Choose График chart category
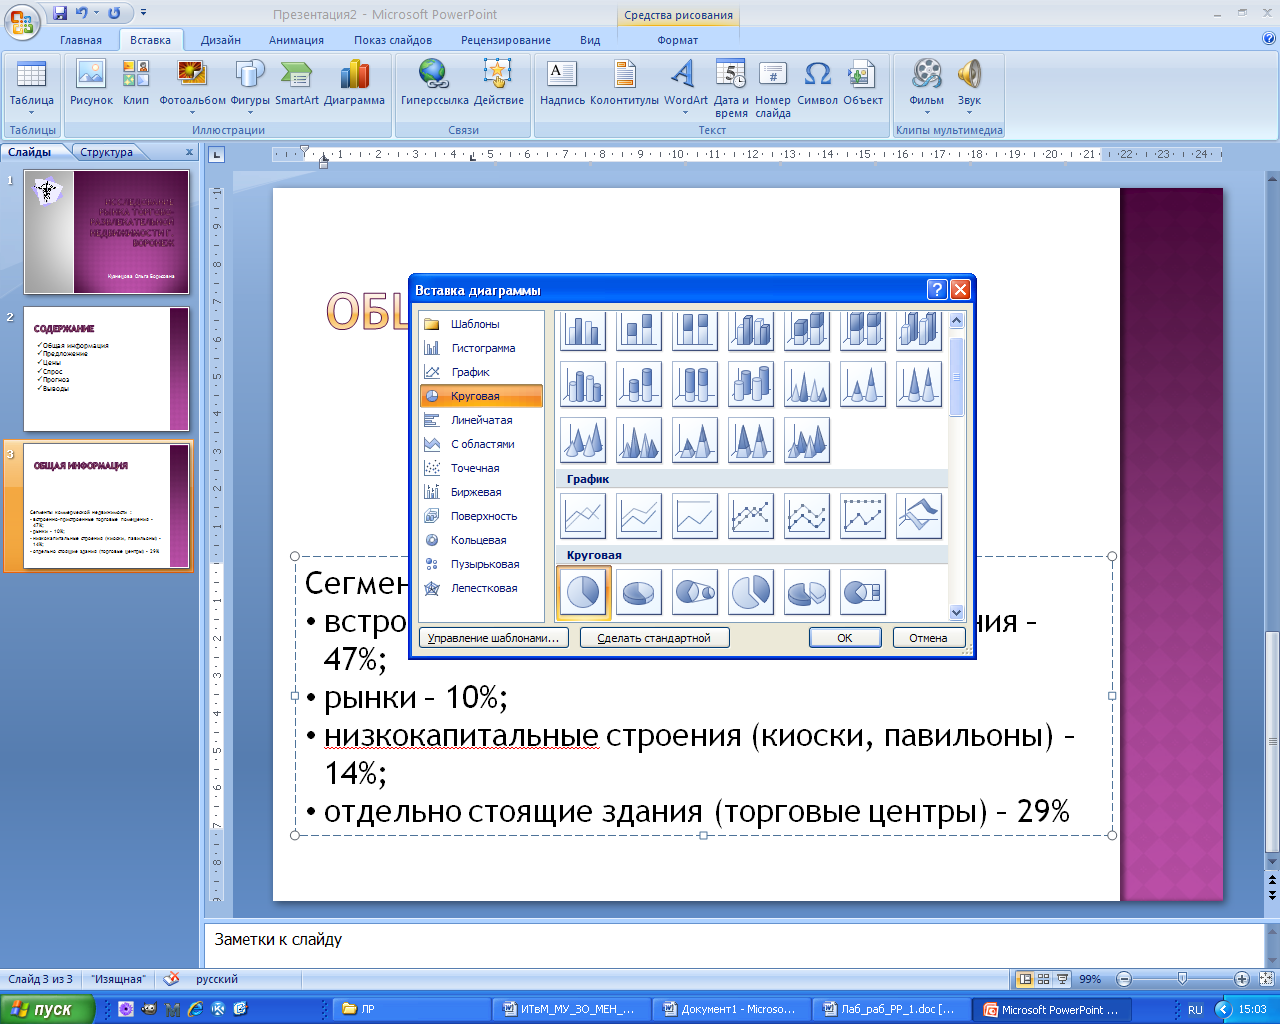The image size is (1280, 1024). [482, 372]
